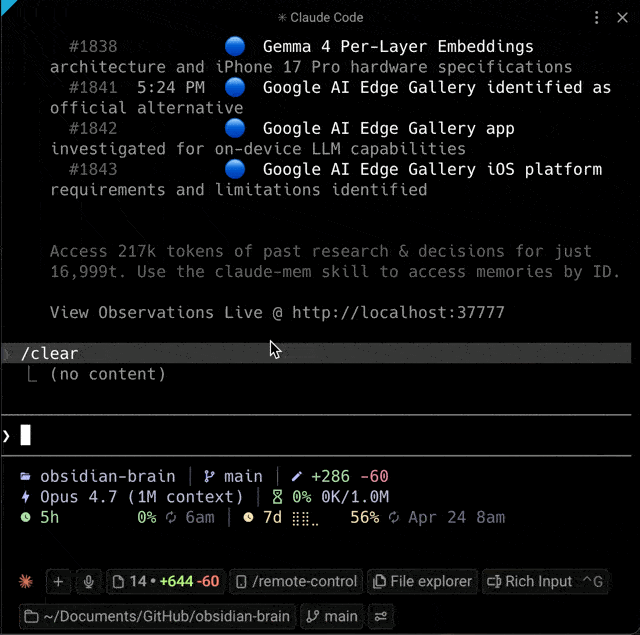The width and height of the screenshot is (640, 635).
Task: Click the pencil edits icon in status line
Action: pyautogui.click(x=297, y=476)
